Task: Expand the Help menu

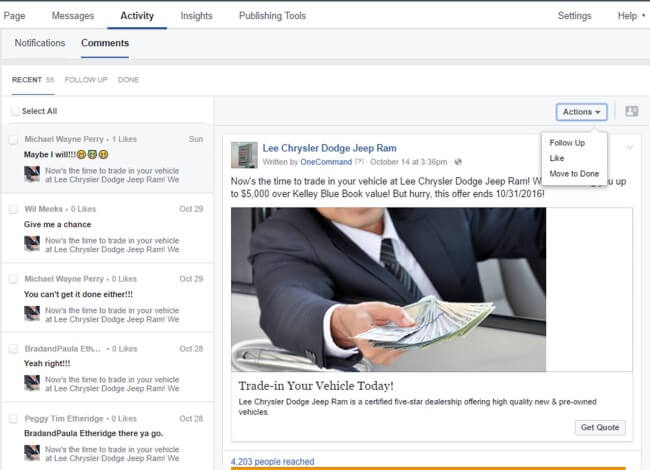Action: pos(630,16)
